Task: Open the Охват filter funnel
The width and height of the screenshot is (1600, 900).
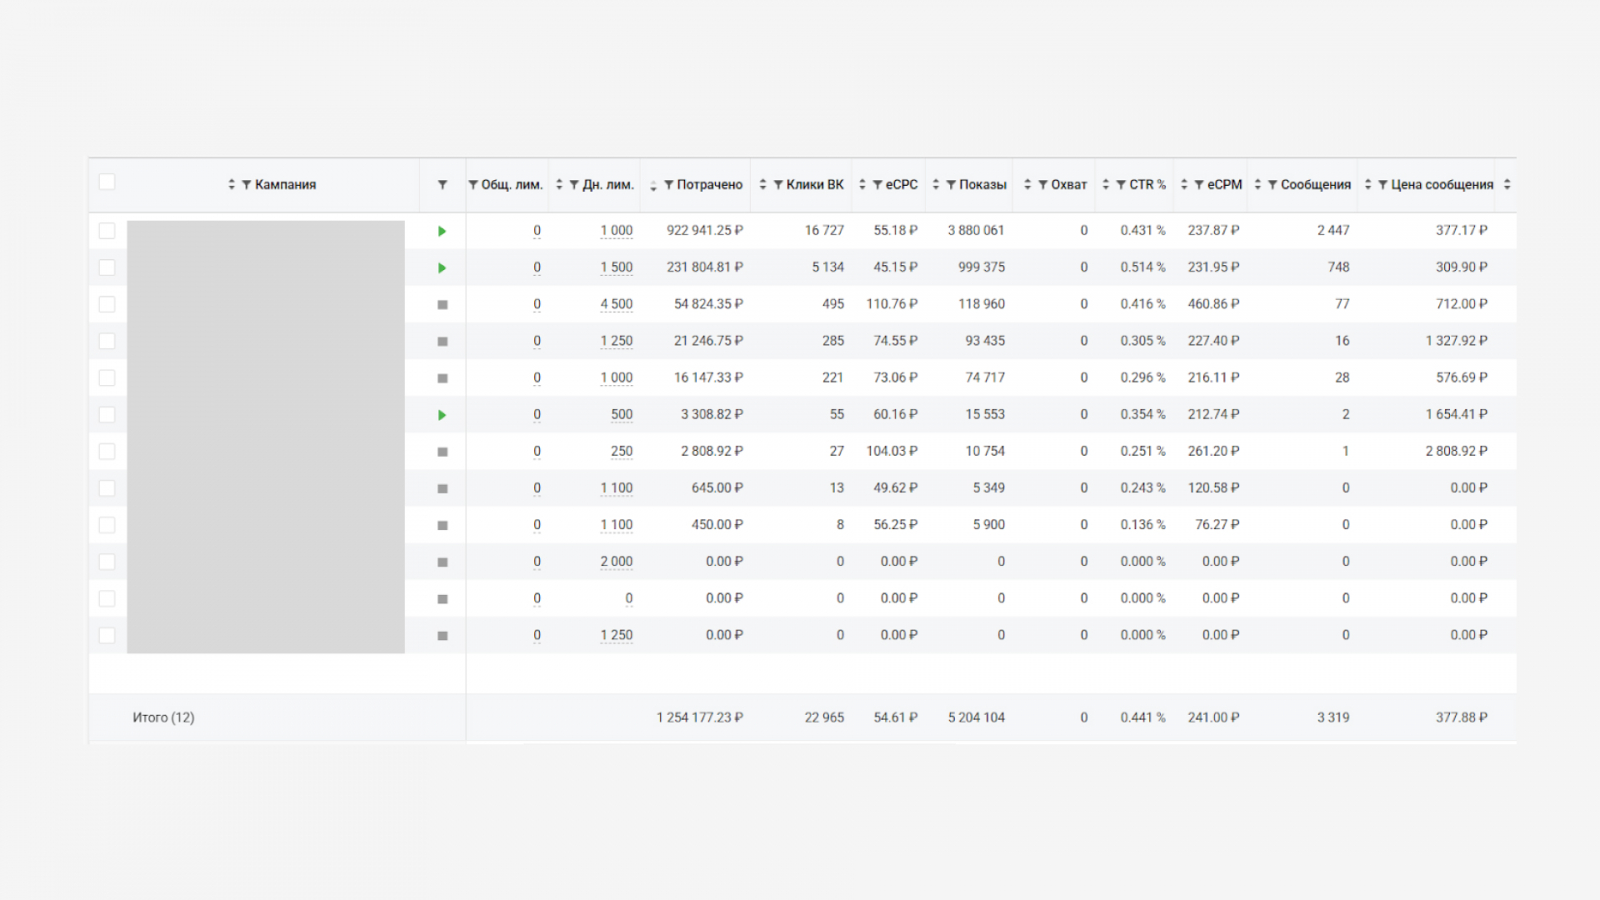Action: click(1042, 185)
